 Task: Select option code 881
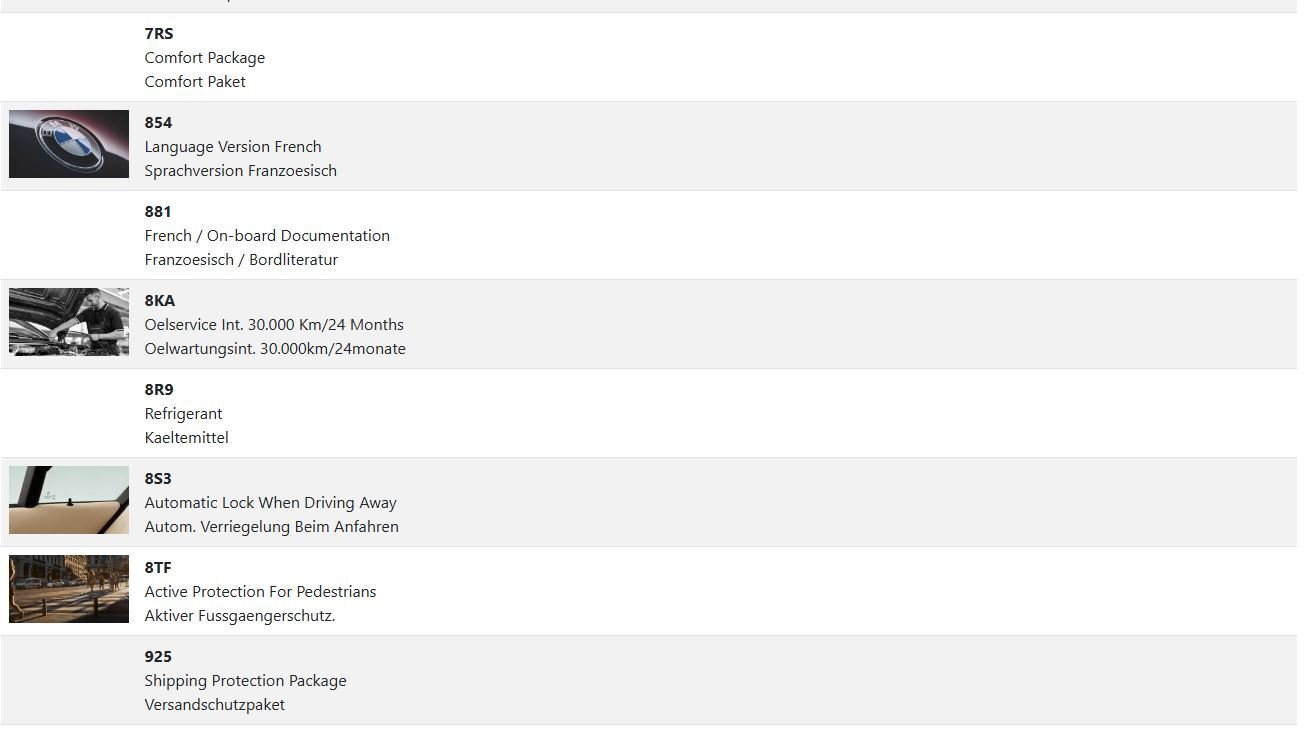tap(158, 212)
